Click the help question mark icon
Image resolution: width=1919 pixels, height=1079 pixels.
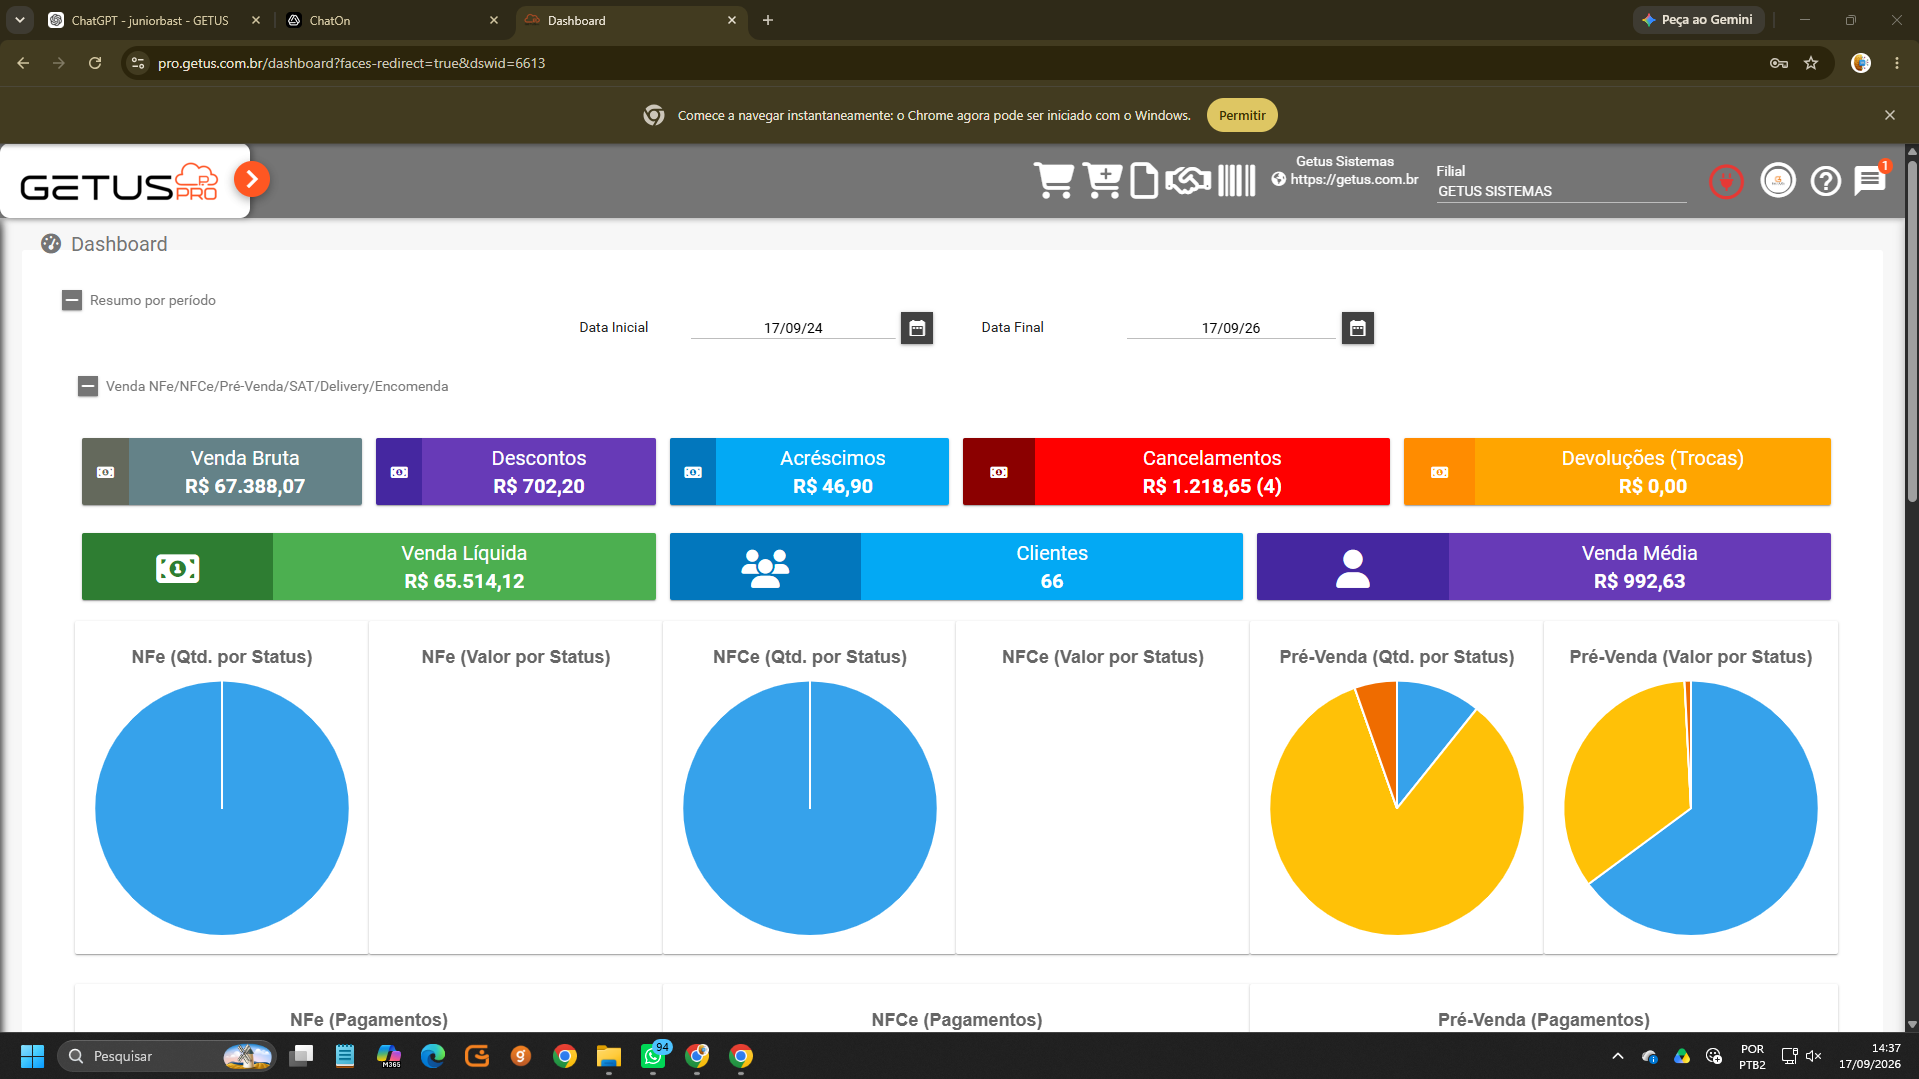point(1826,181)
